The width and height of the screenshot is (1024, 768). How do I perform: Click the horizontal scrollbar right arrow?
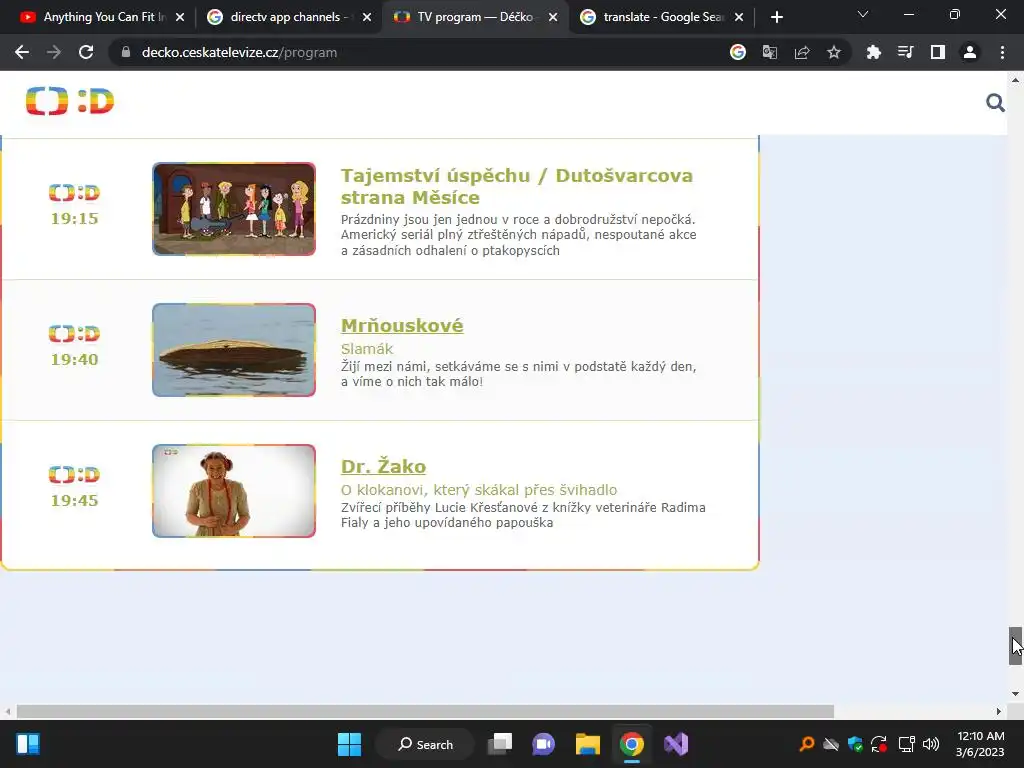pyautogui.click(x=999, y=711)
